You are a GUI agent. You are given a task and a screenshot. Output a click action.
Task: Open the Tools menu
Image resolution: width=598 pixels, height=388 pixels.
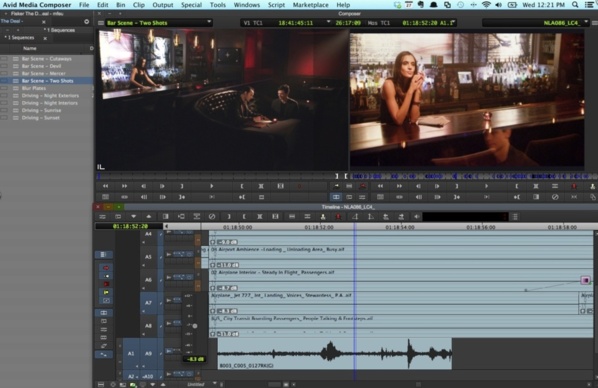217,5
